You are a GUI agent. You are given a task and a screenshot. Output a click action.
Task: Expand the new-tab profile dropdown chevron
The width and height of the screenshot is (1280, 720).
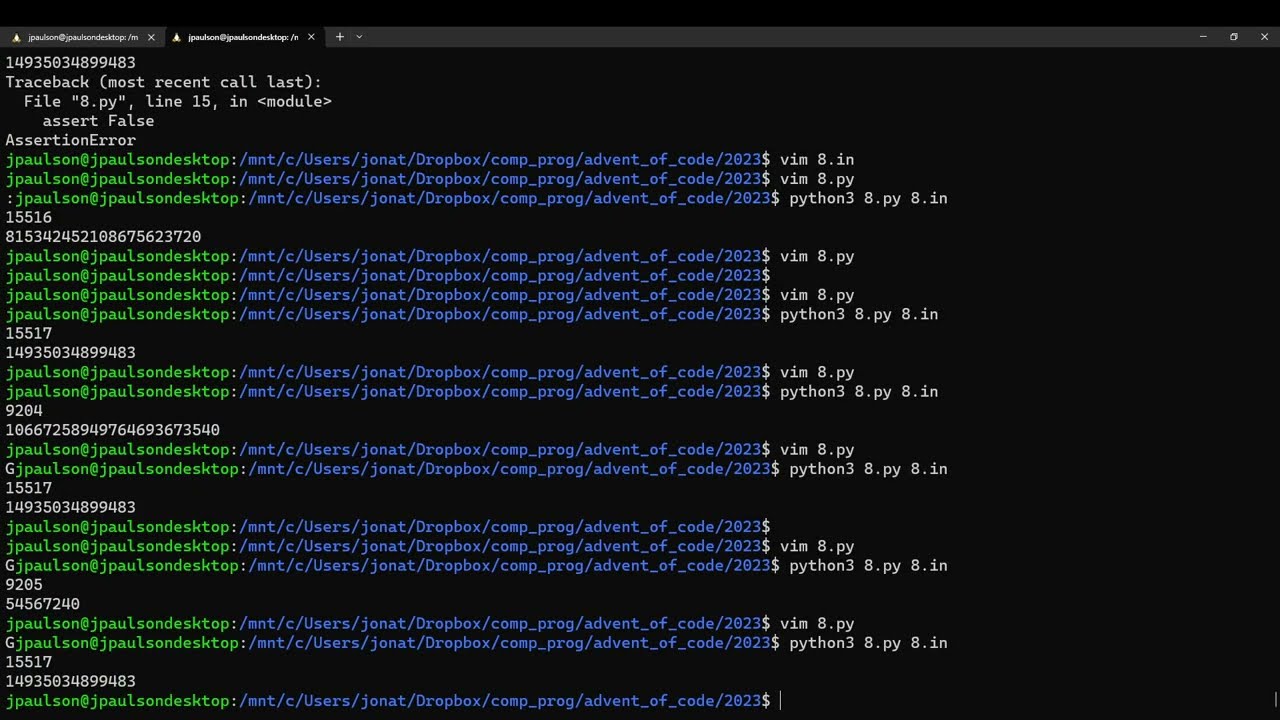click(x=359, y=37)
